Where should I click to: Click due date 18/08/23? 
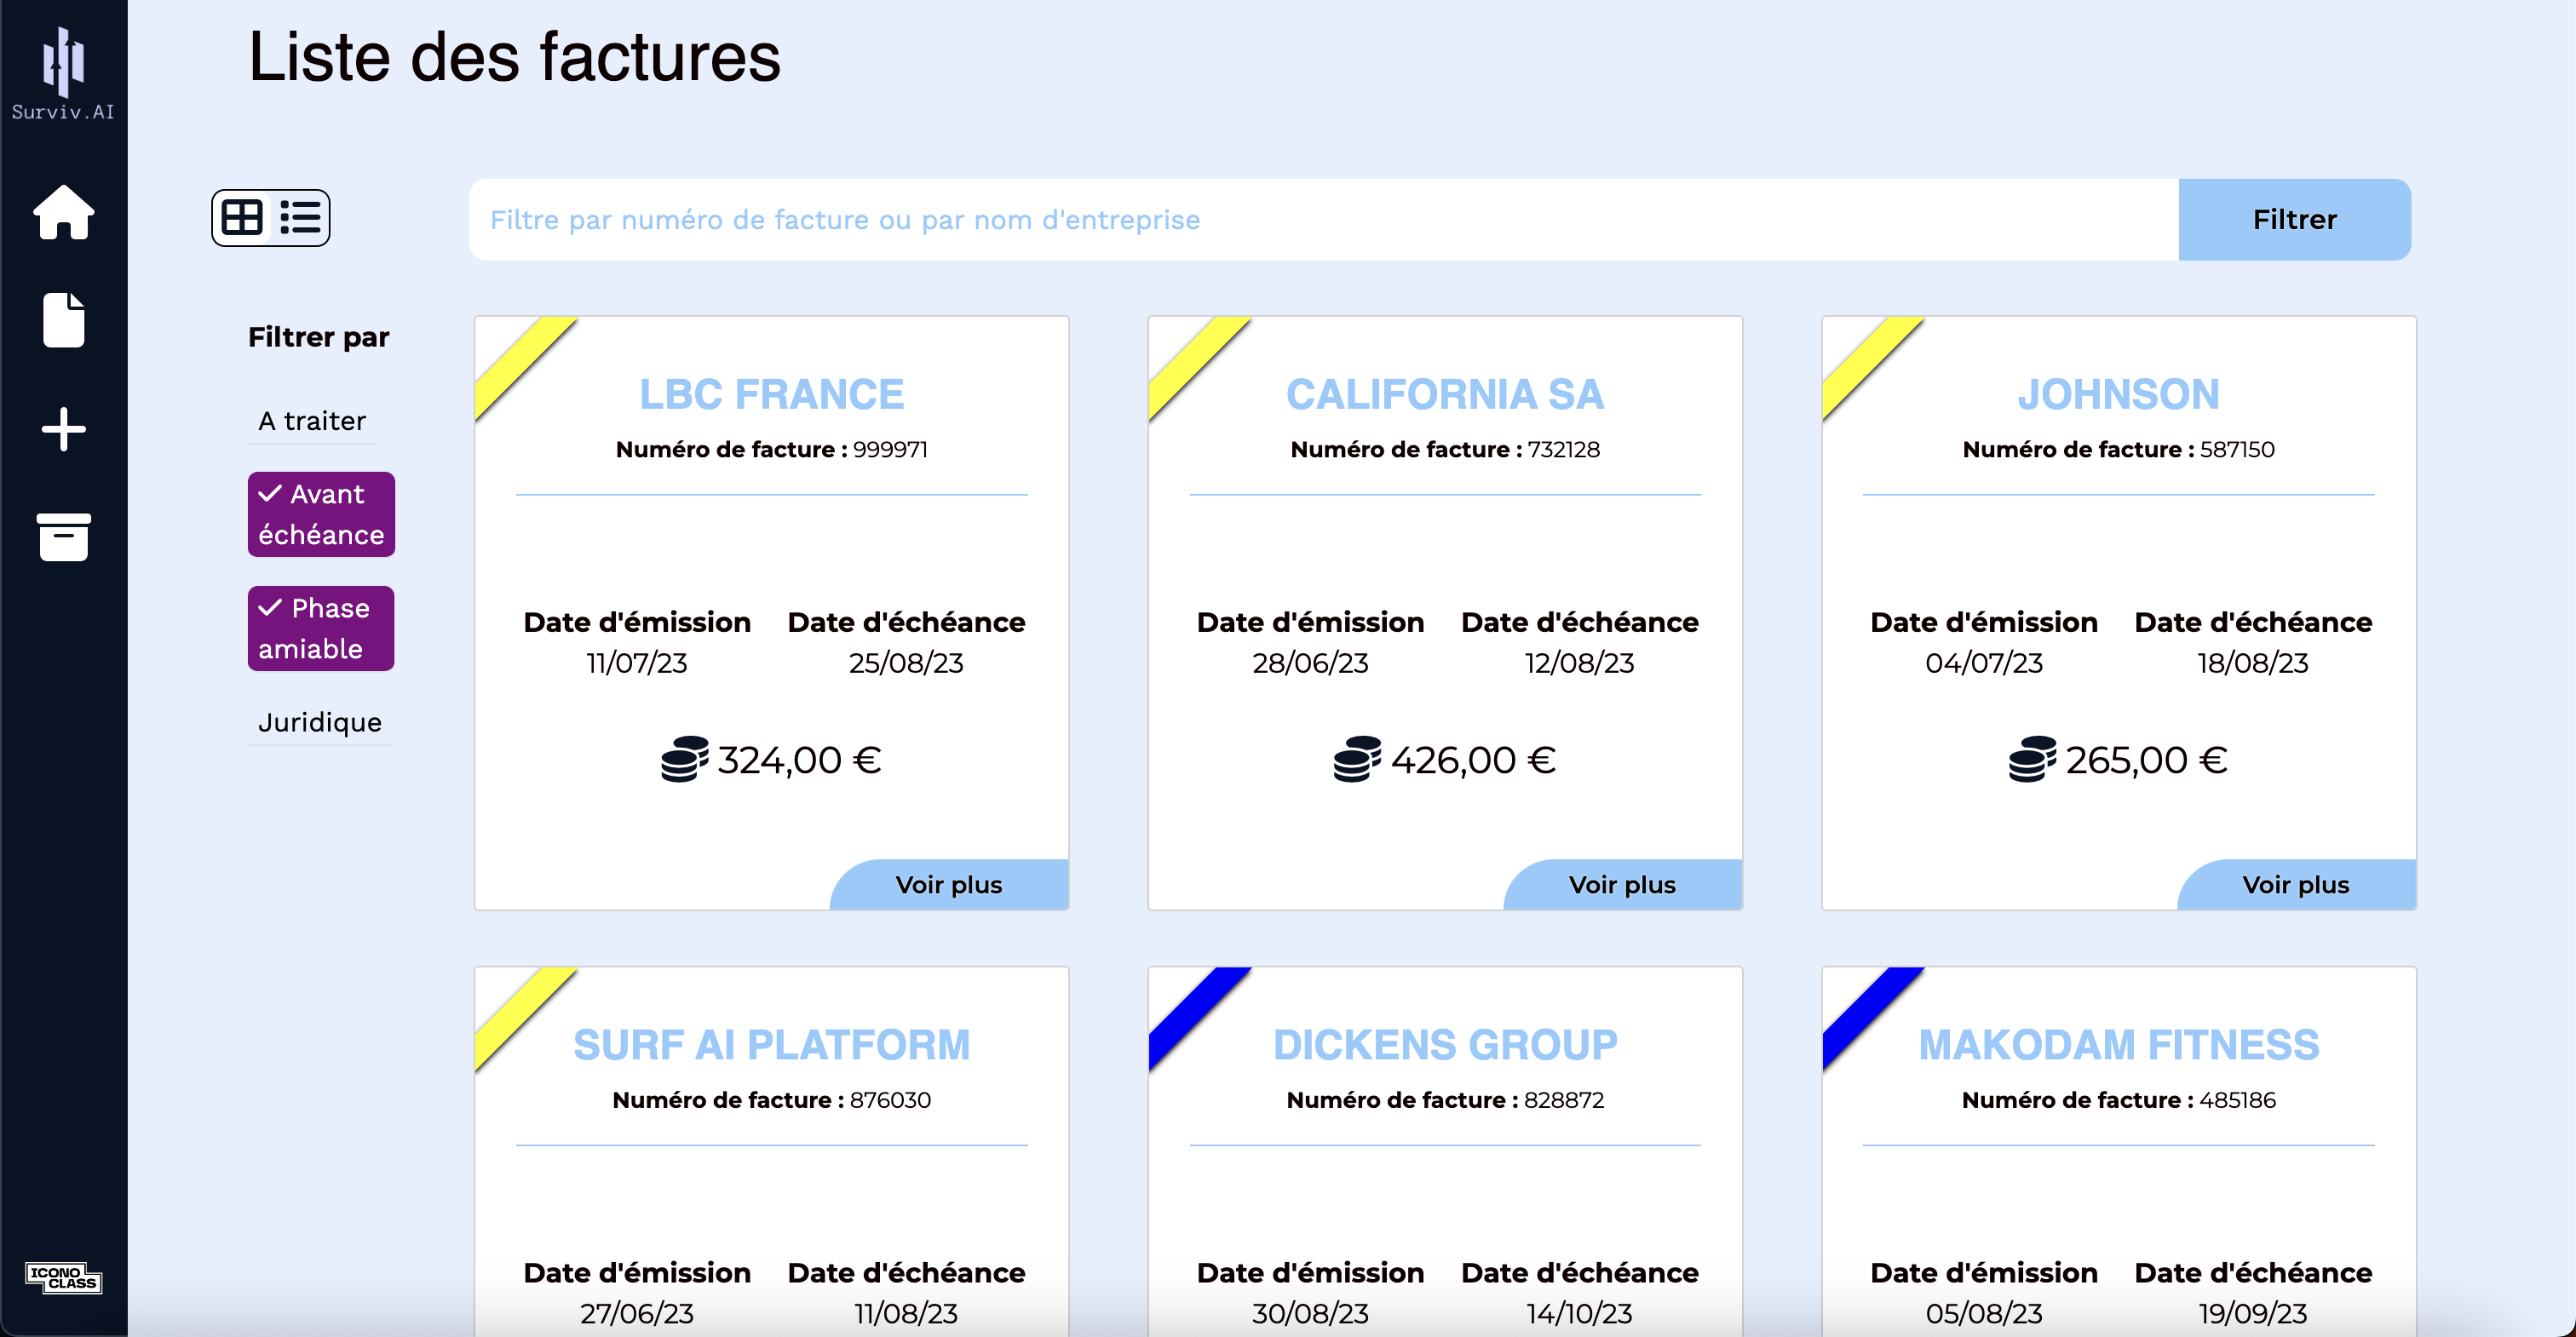[x=2252, y=663]
